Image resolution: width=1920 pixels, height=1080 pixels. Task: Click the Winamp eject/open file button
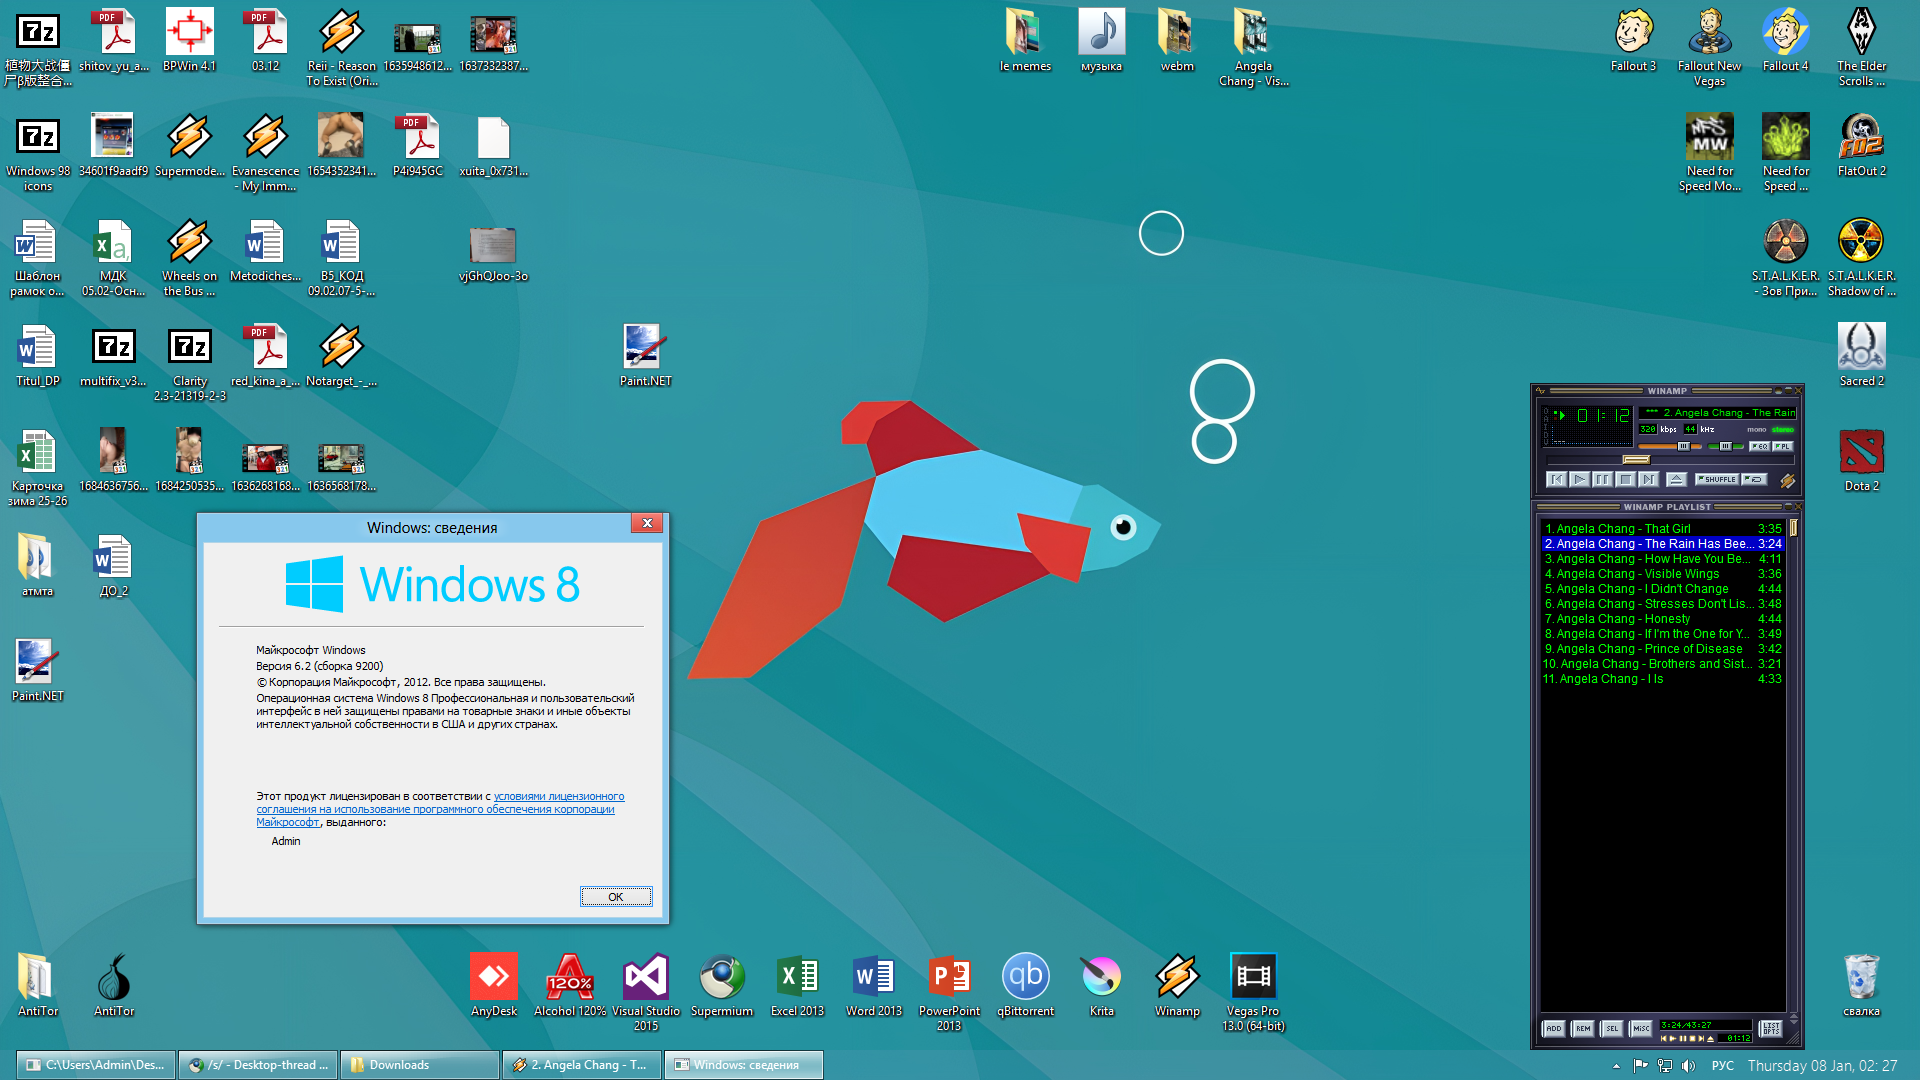point(1677,479)
